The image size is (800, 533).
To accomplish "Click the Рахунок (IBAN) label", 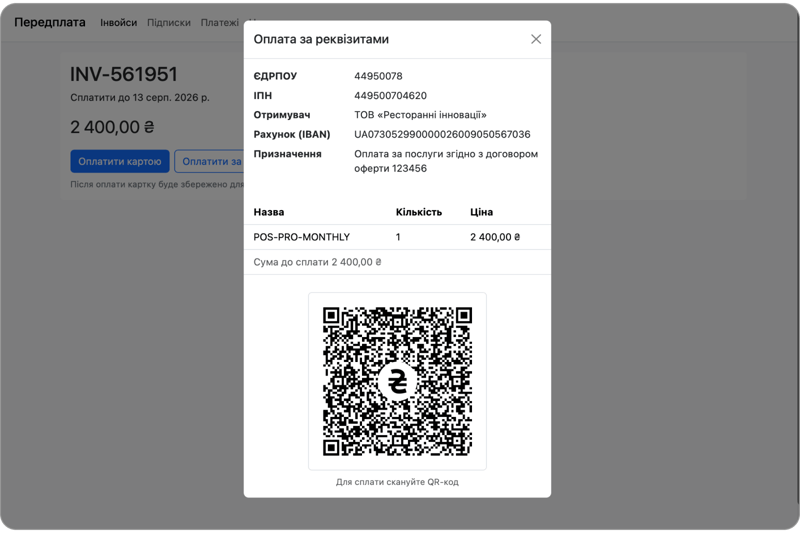I will (292, 134).
